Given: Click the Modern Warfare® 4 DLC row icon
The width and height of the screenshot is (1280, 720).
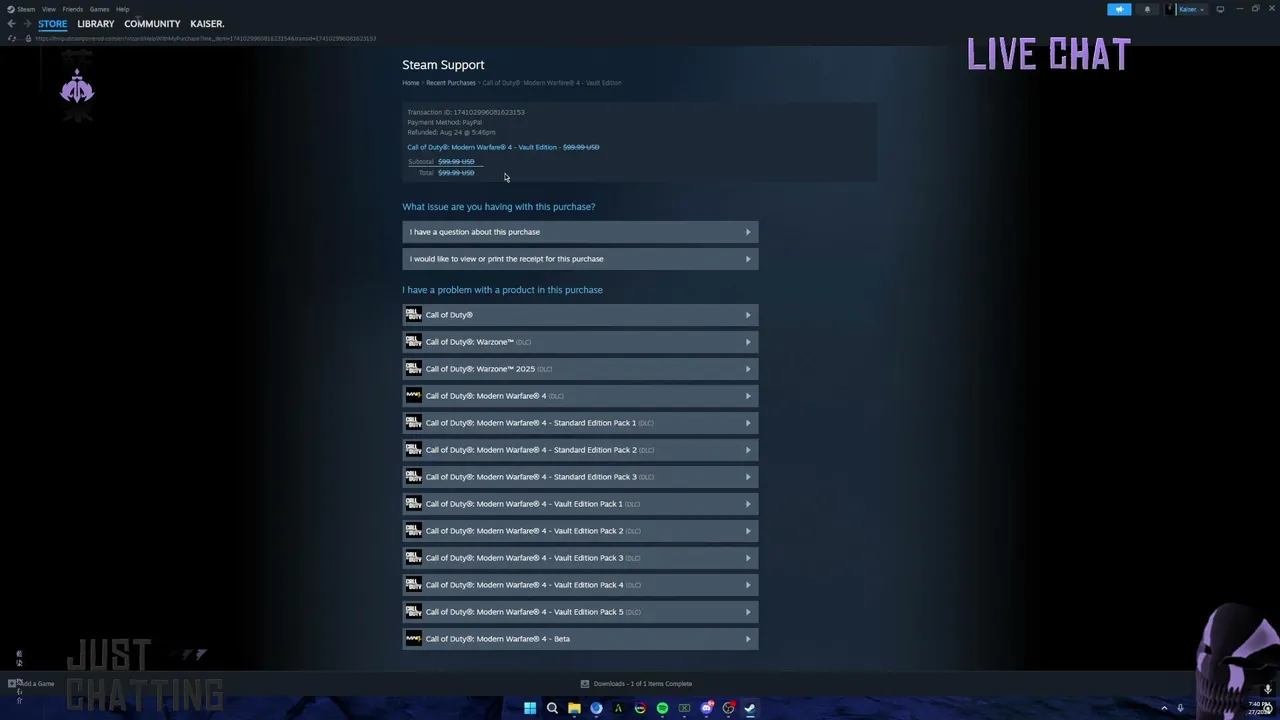Looking at the screenshot, I should (x=413, y=396).
